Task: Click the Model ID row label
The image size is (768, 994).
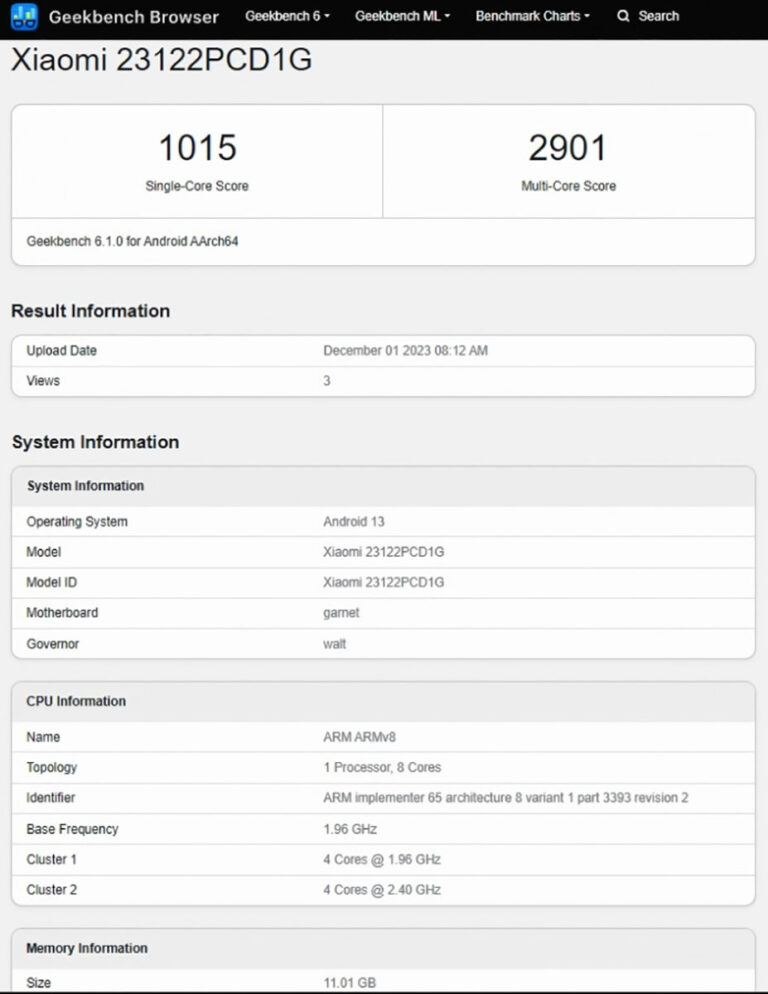Action: coord(51,583)
